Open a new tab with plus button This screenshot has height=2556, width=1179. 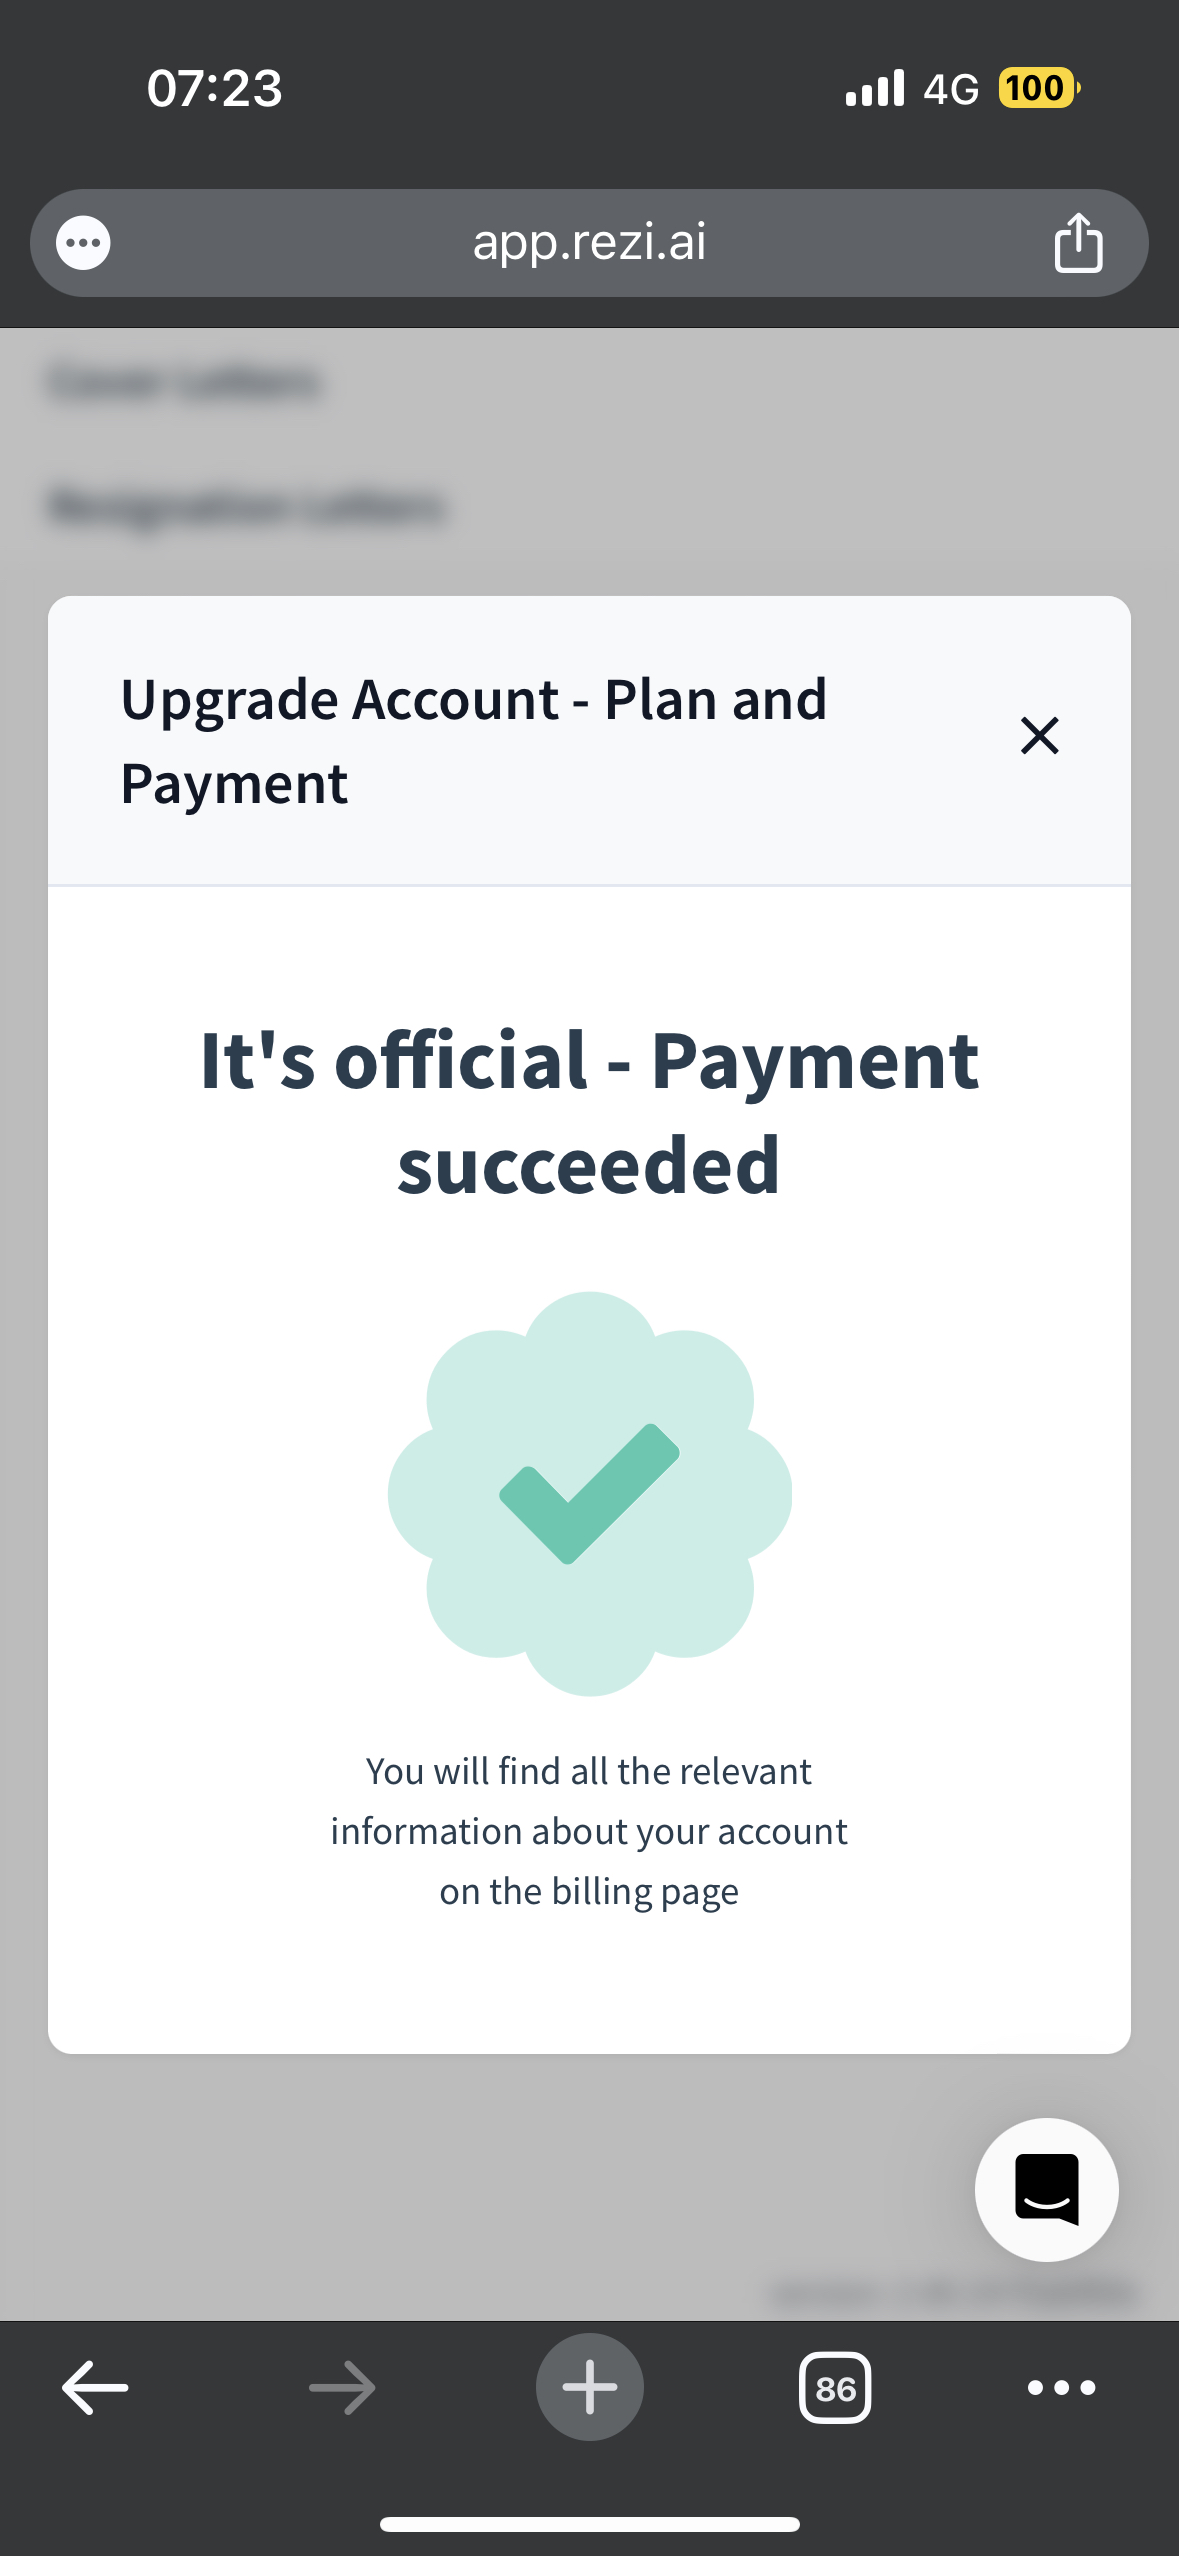[x=589, y=2387]
